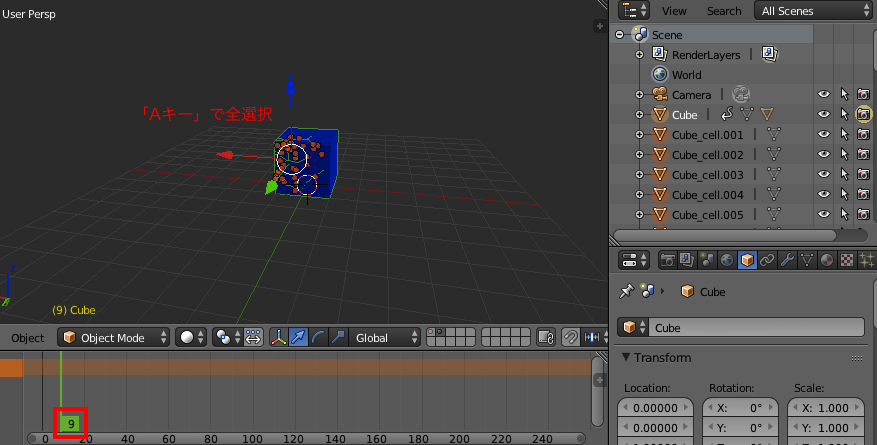The height and width of the screenshot is (445, 877).
Task: Toggle selectability arrow for Camera
Action: click(845, 94)
